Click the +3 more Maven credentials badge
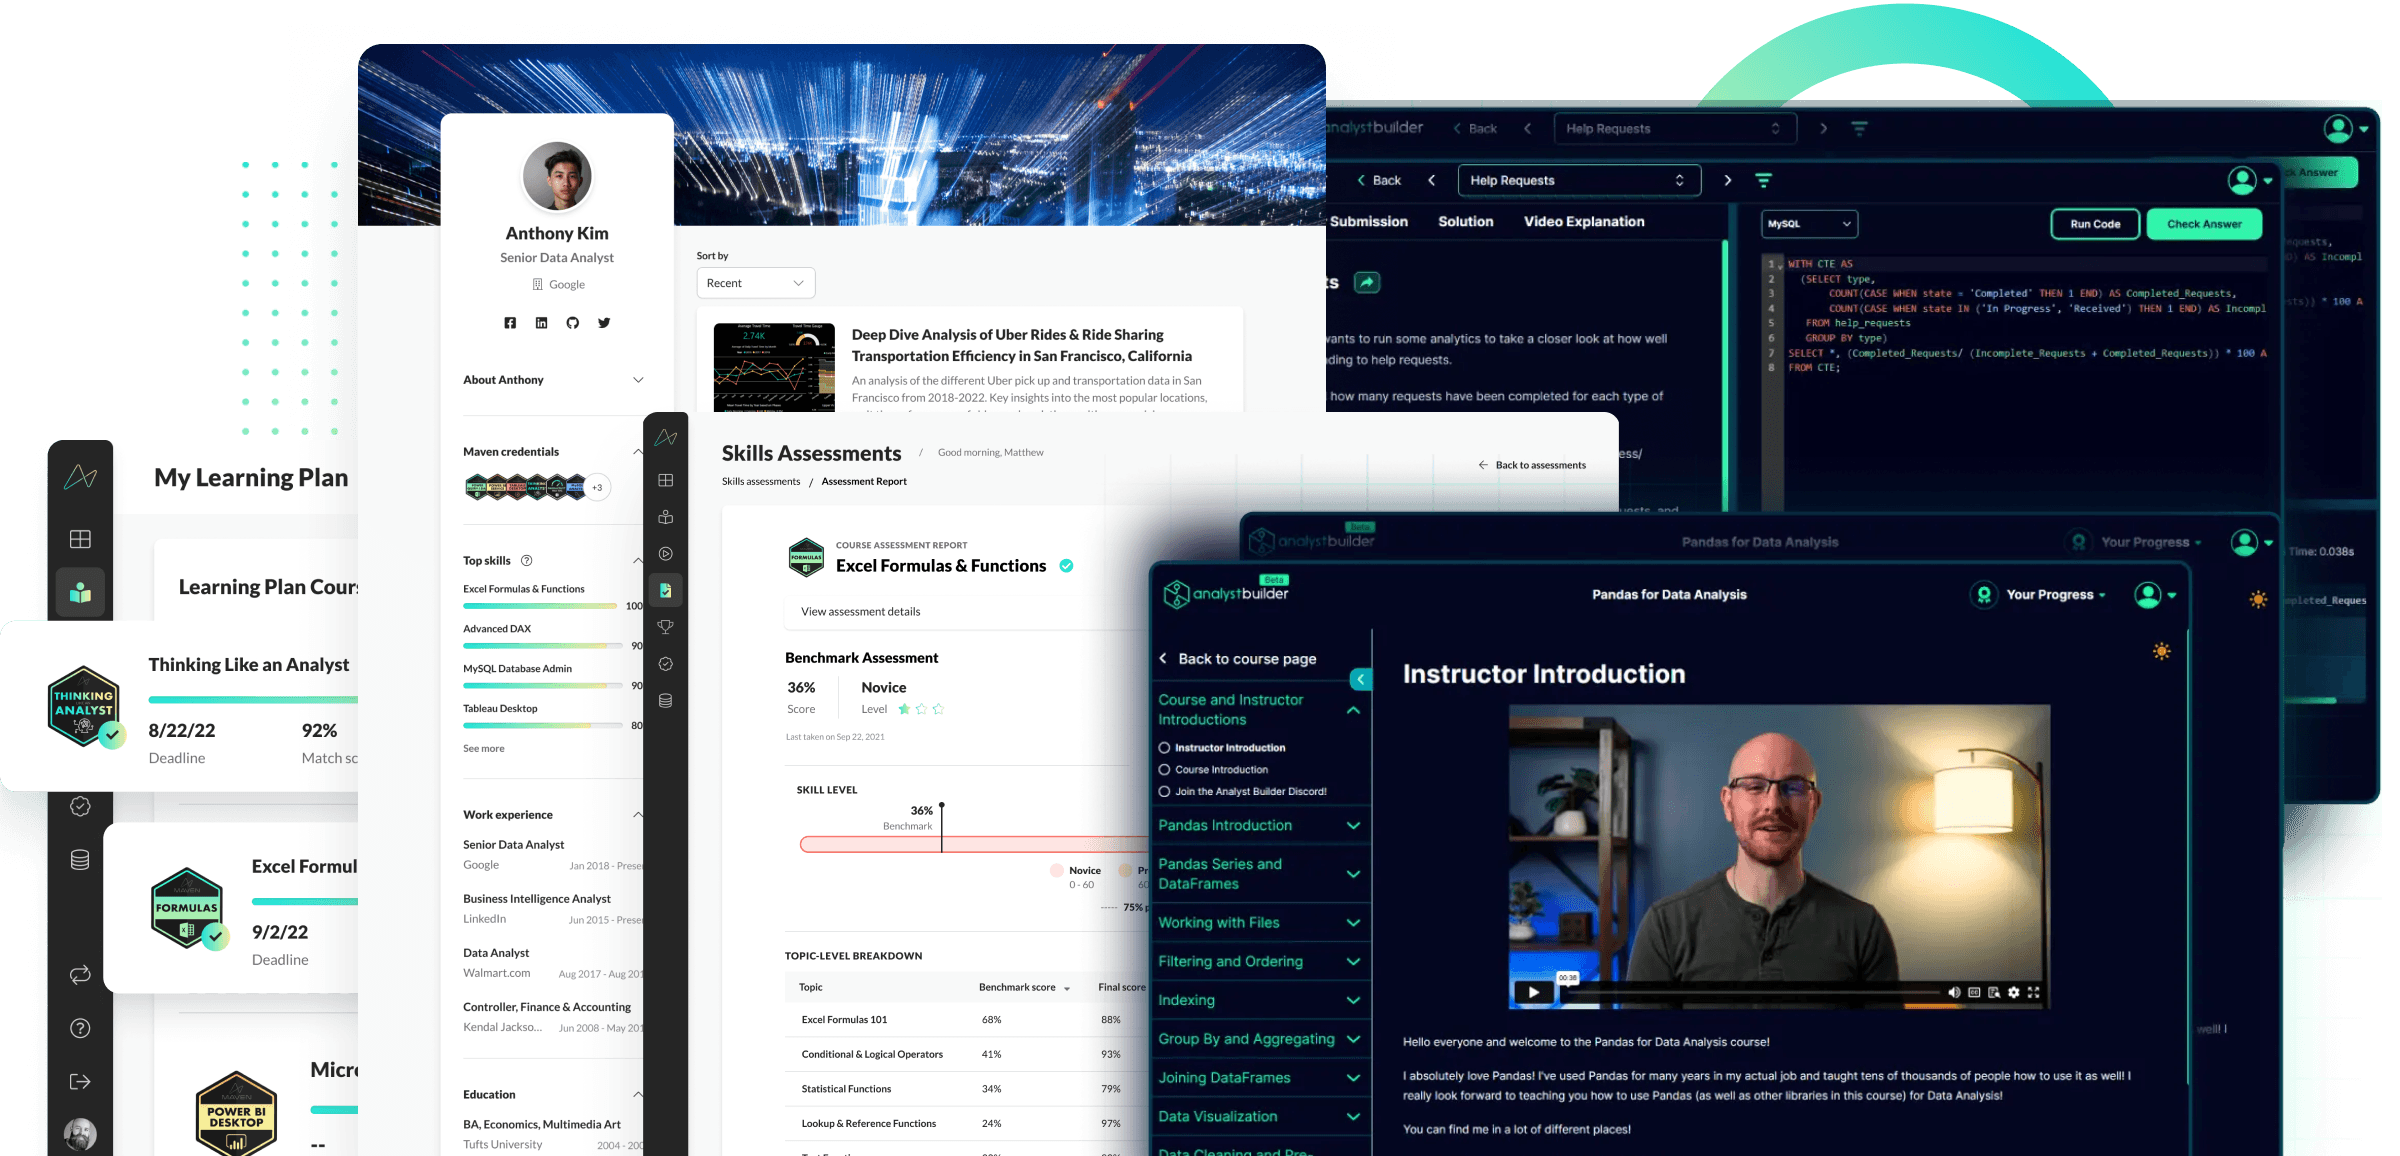The height and width of the screenshot is (1156, 2400). pos(597,488)
